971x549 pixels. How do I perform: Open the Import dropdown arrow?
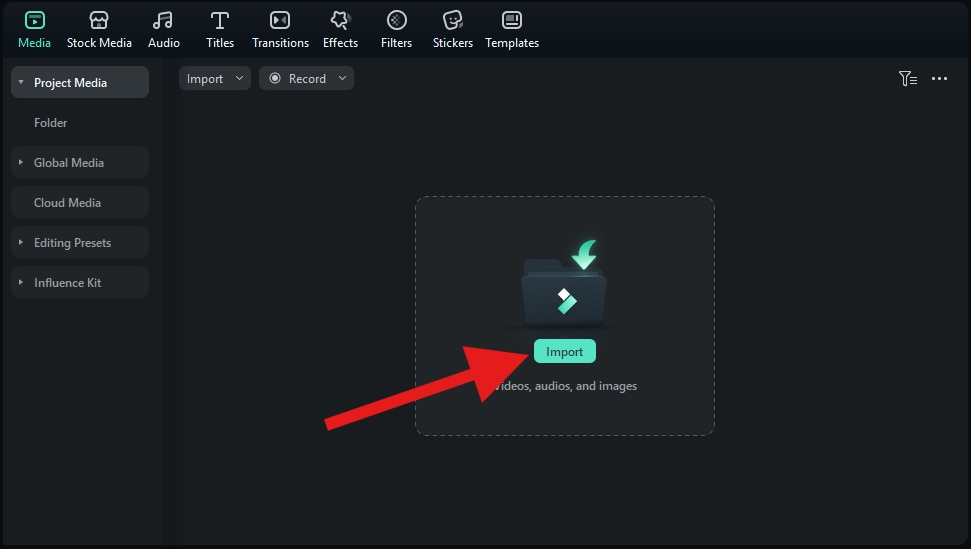click(239, 78)
